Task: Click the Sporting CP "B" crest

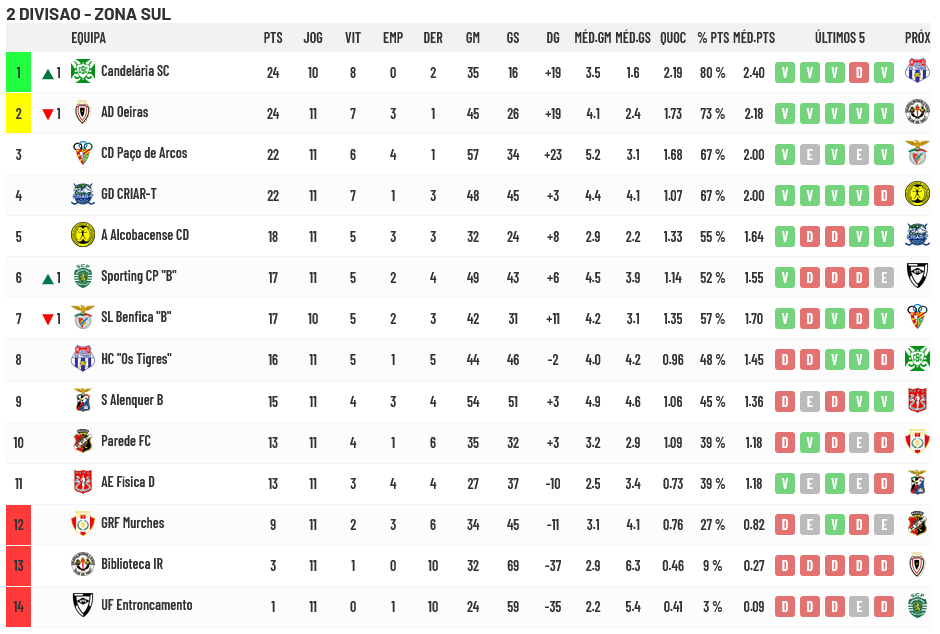Action: (82, 277)
